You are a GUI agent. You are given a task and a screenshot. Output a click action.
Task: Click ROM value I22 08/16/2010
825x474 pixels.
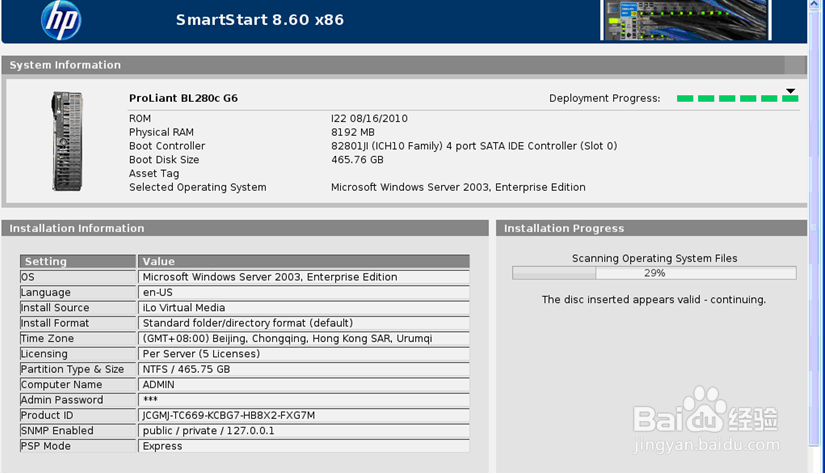click(369, 118)
